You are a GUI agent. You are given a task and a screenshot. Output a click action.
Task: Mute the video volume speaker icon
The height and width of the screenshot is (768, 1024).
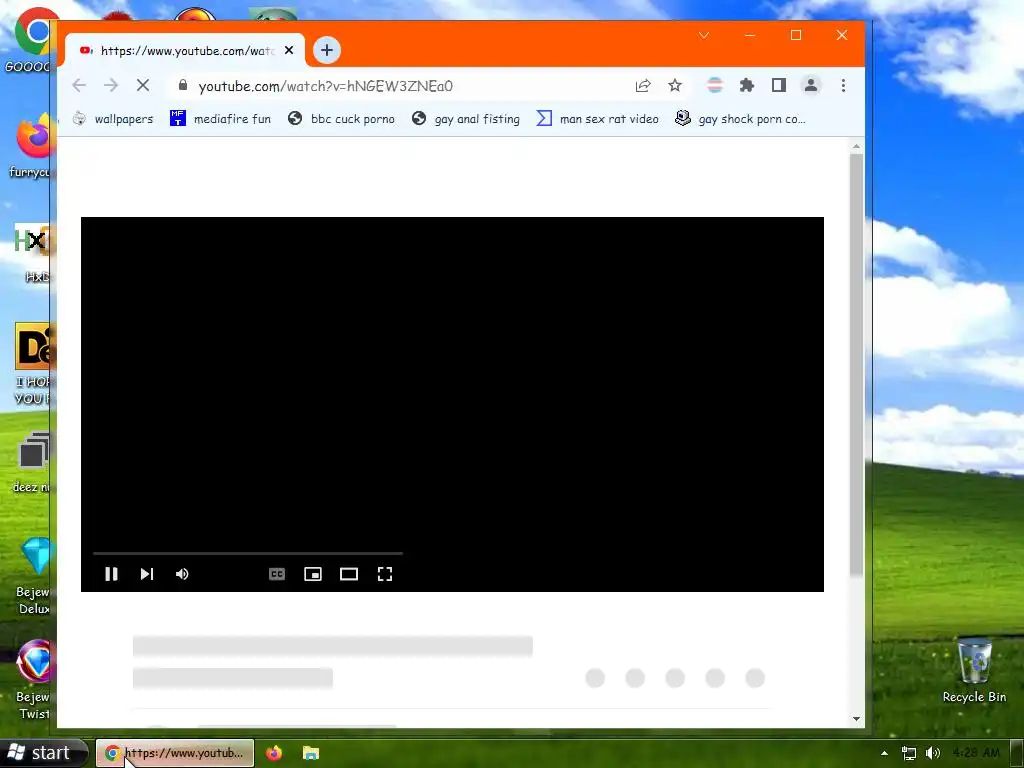(x=182, y=574)
